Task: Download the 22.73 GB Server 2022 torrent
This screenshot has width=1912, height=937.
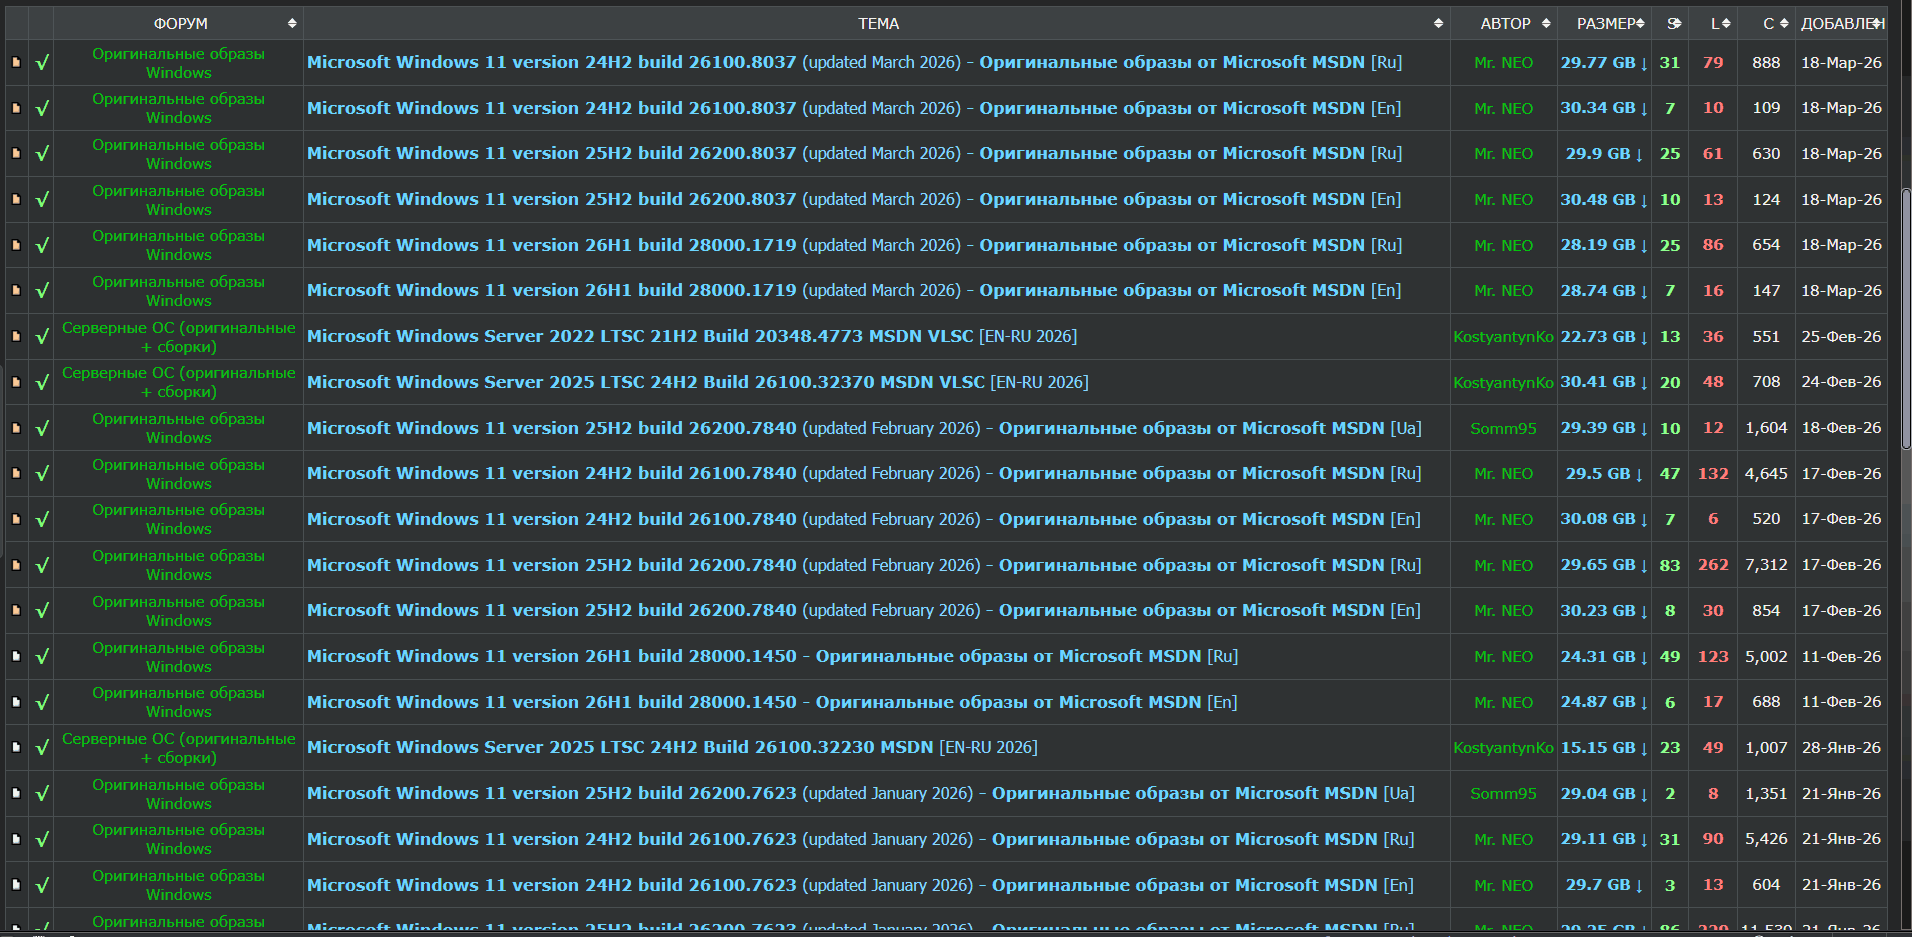Action: (x=1604, y=336)
